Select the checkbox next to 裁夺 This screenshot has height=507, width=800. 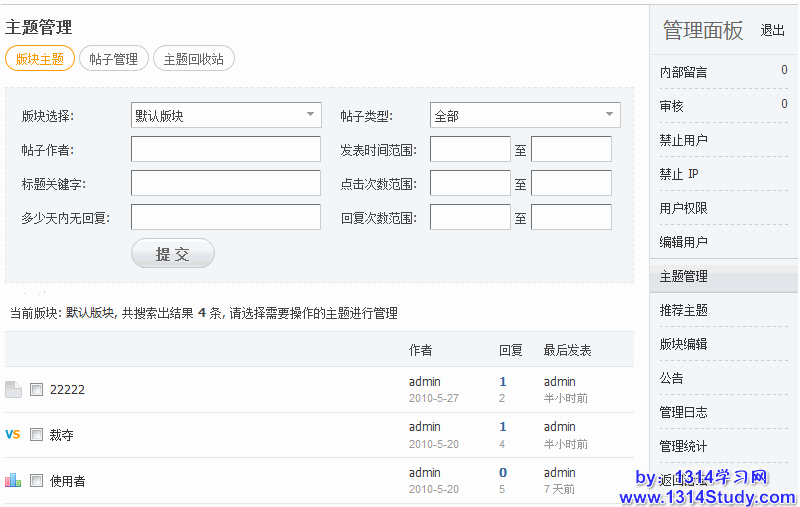tap(37, 435)
